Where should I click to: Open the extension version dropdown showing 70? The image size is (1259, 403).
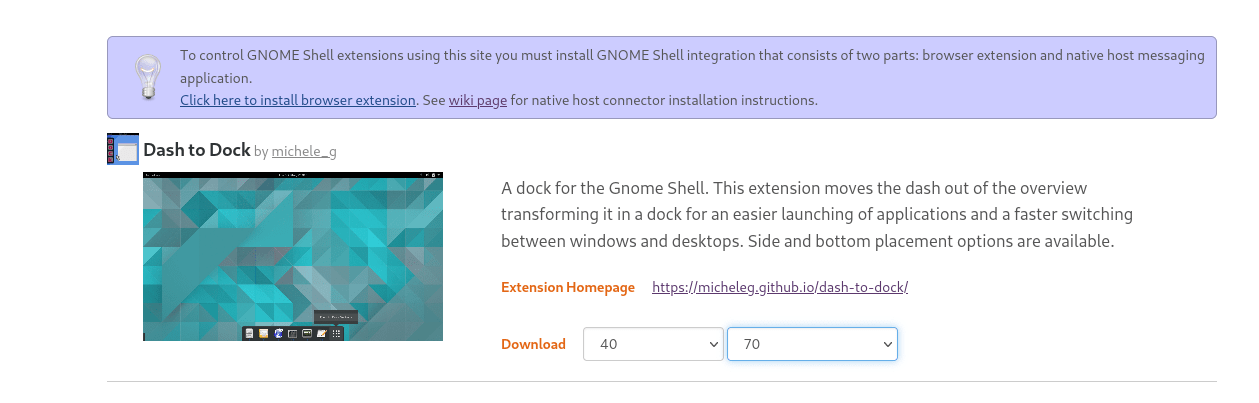812,344
